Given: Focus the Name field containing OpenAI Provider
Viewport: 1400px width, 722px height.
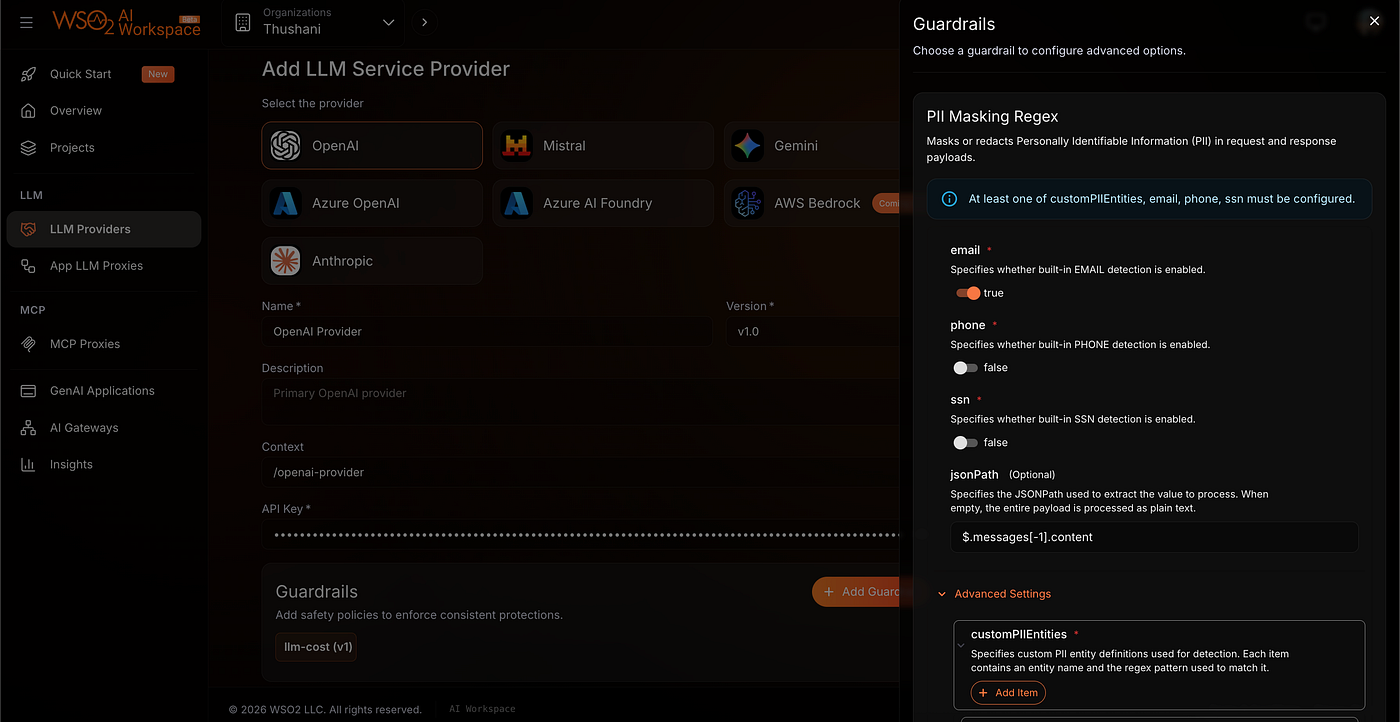Looking at the screenshot, I should [x=487, y=332].
